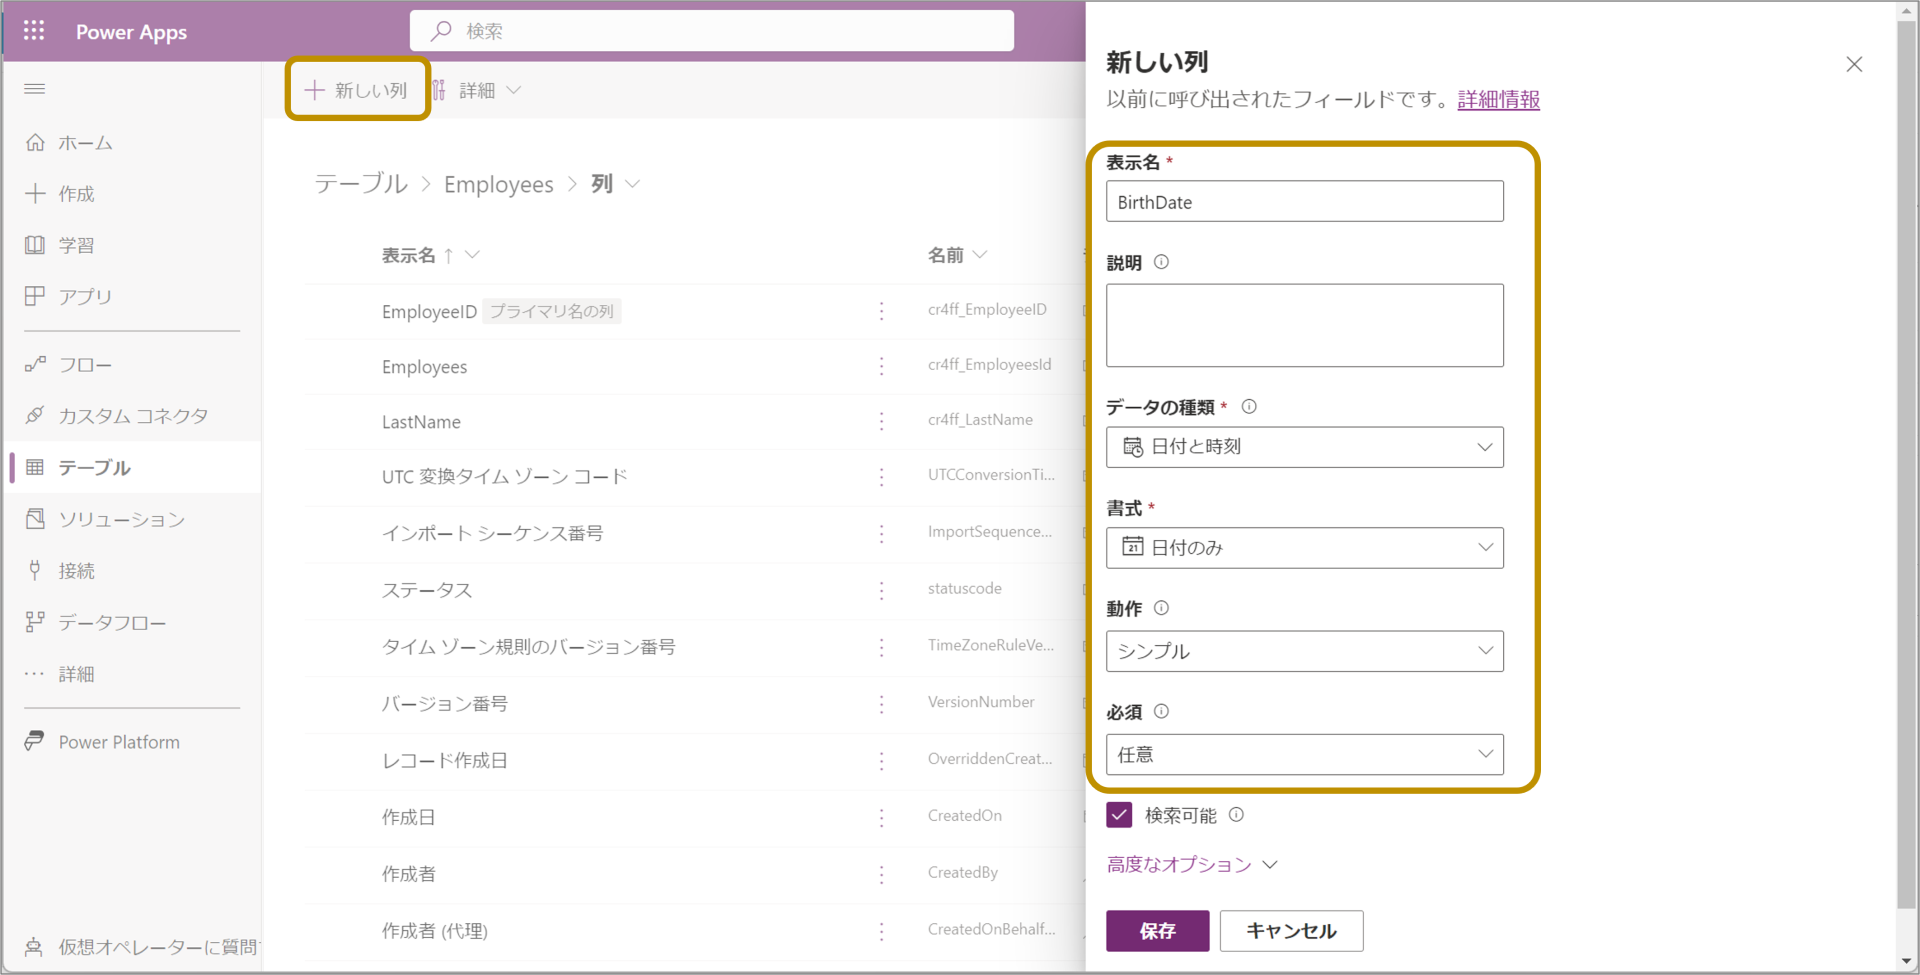Click the info icon next to 必須

coord(1161,711)
